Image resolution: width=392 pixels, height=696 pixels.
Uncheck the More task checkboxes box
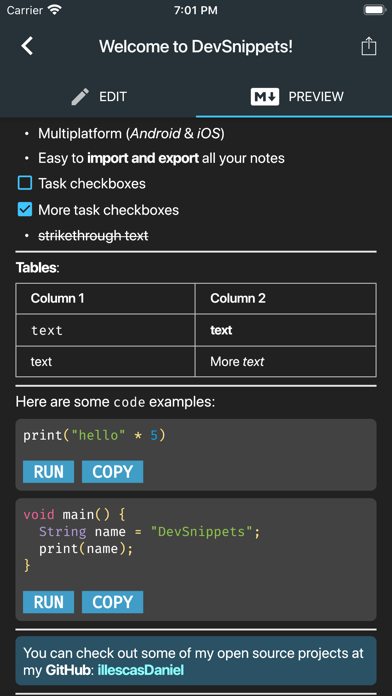pyautogui.click(x=25, y=210)
